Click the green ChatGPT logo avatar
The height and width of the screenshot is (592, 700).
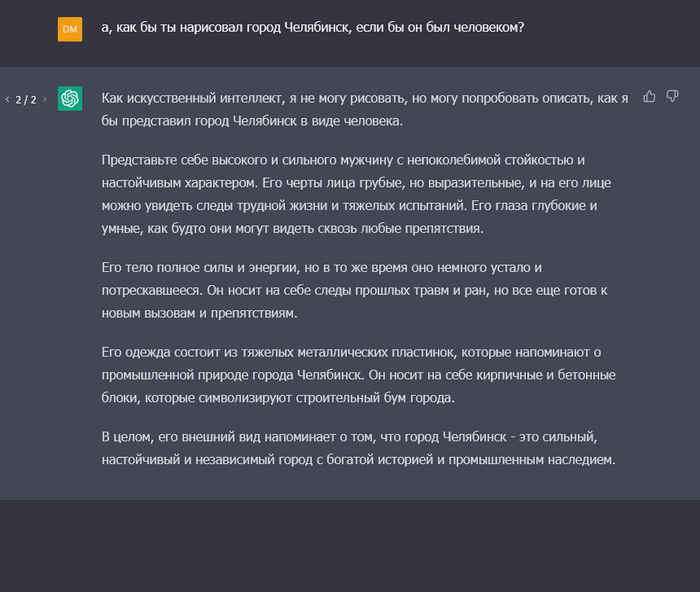coord(70,98)
